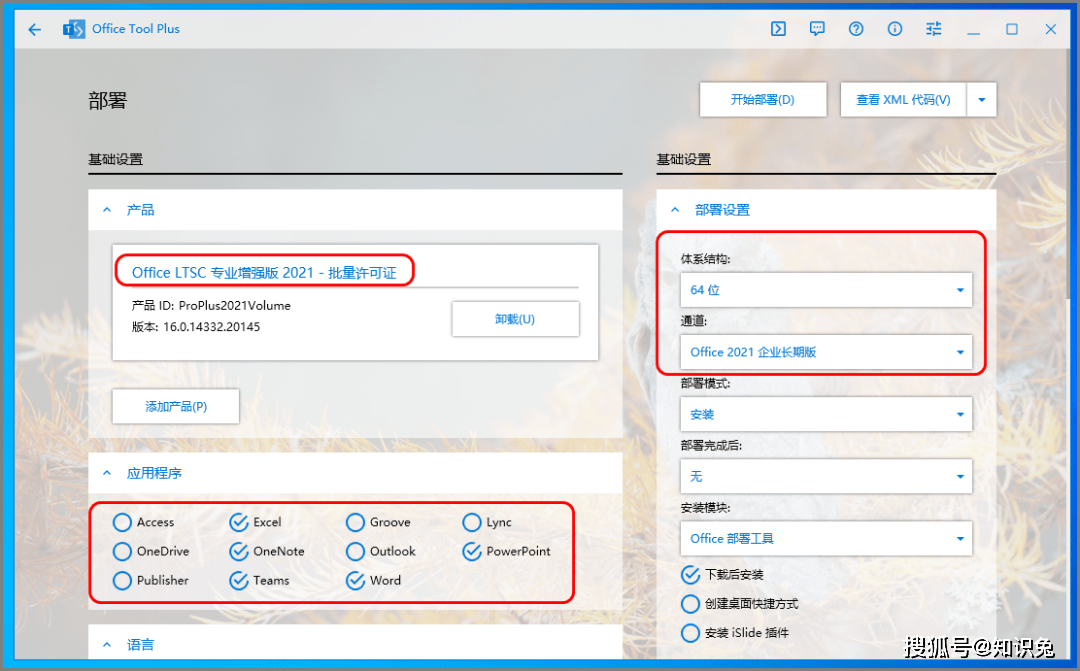Viewport: 1080px width, 671px height.
Task: Open the settings sliders icon
Action: pos(933,29)
